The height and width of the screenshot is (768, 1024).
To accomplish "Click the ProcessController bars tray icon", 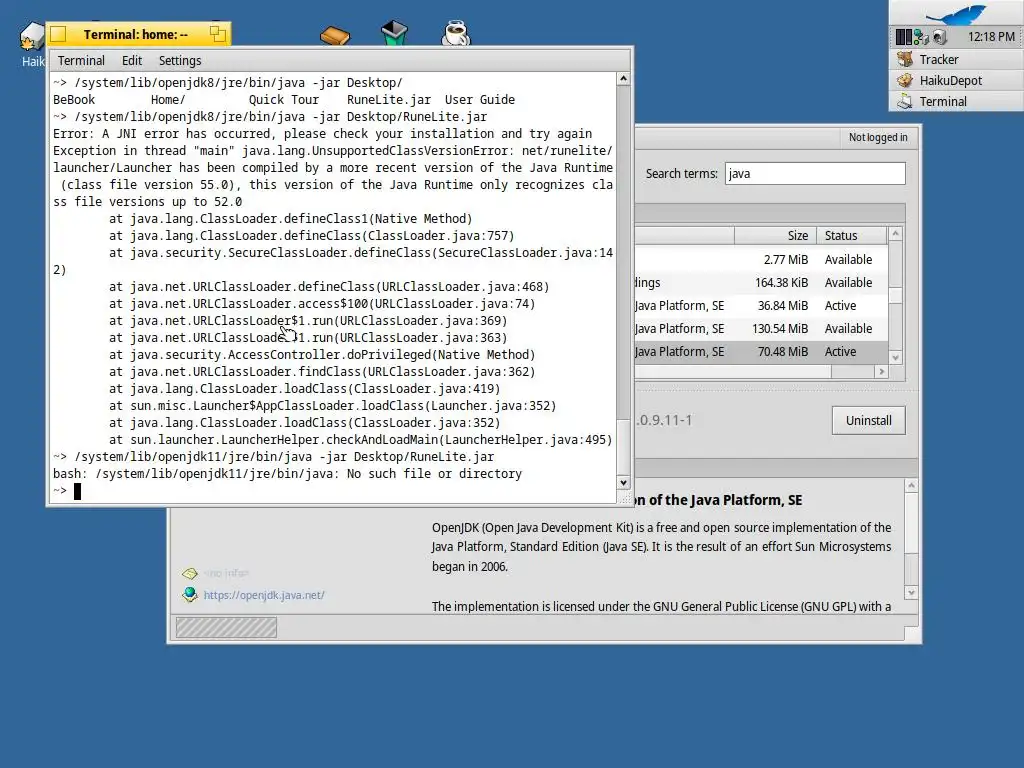I will coord(903,37).
